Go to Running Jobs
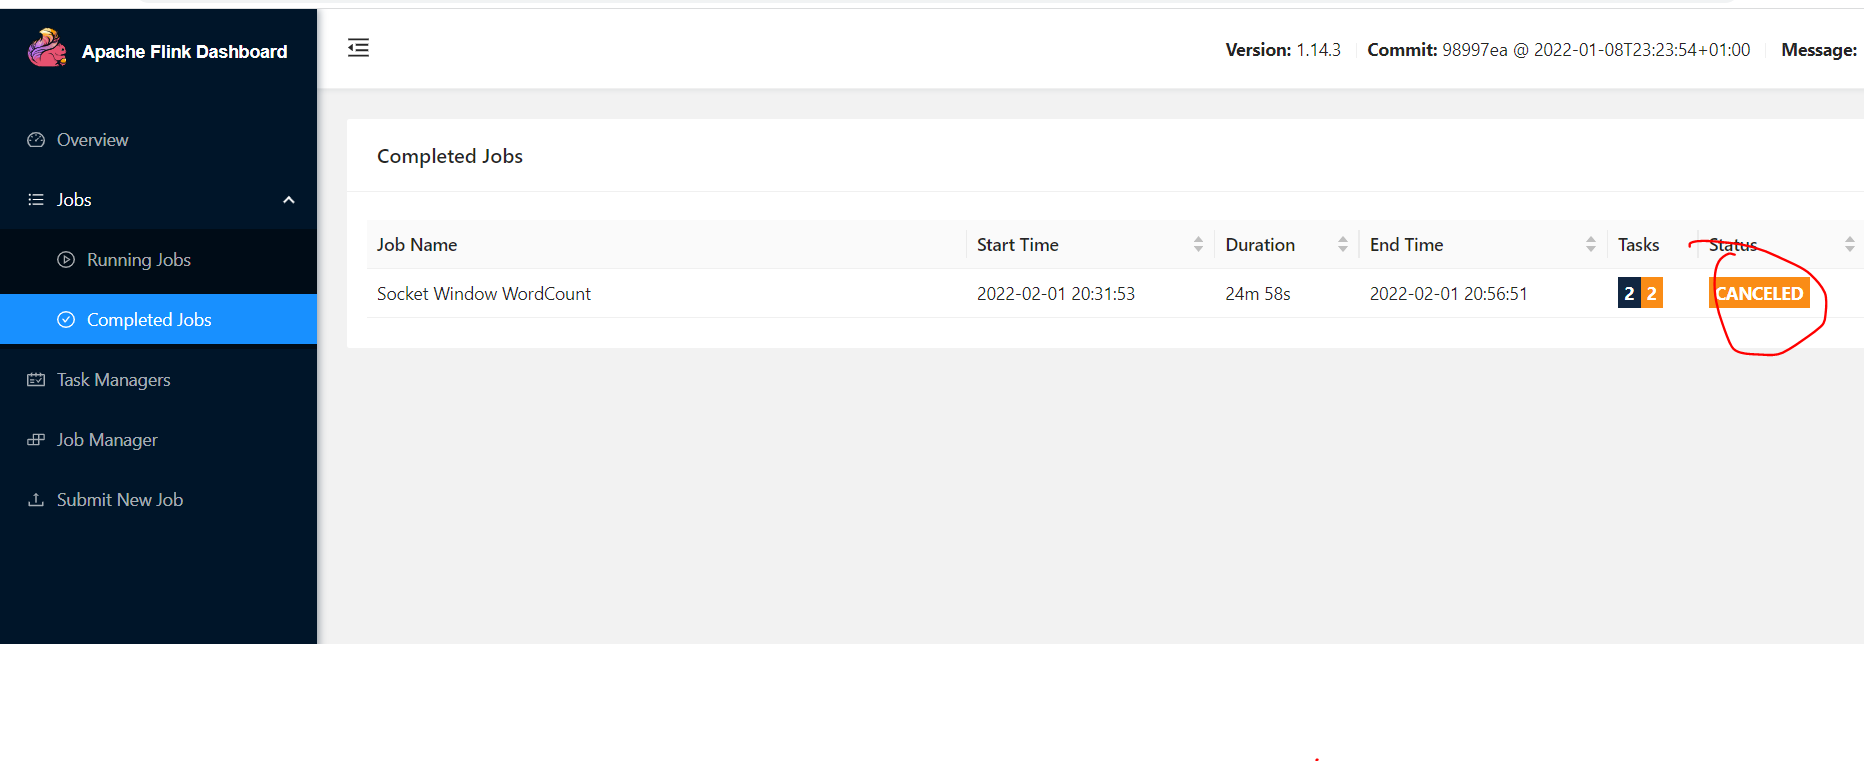Image resolution: width=1864 pixels, height=761 pixels. [158, 260]
